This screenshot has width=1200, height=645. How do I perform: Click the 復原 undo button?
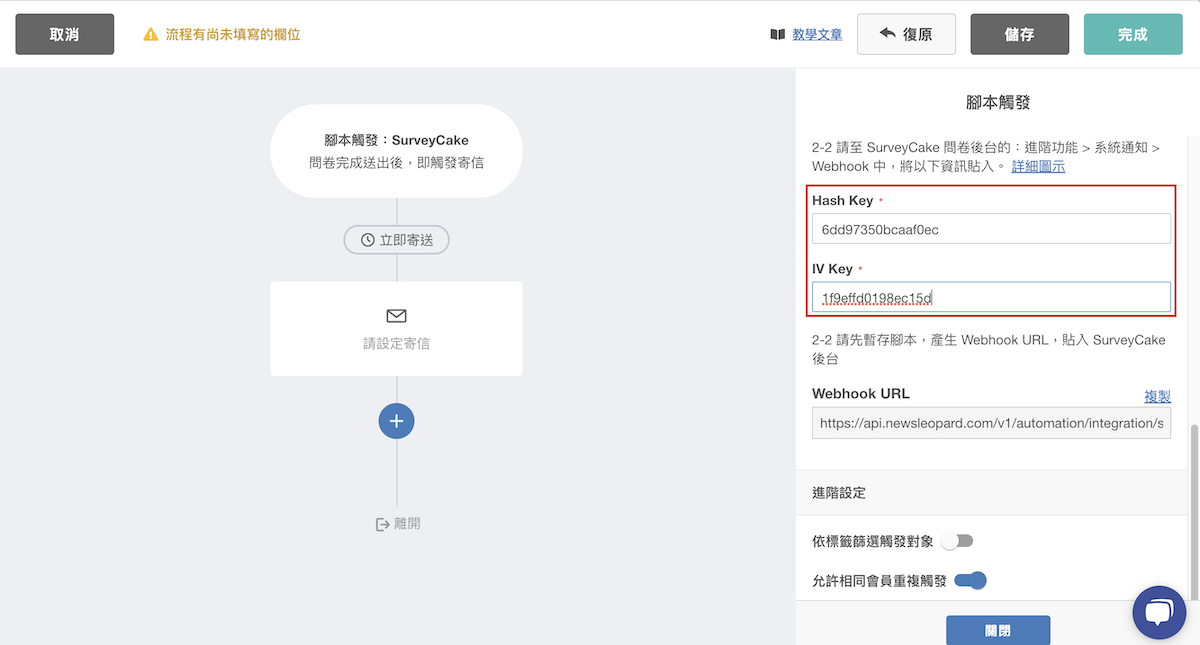click(x=906, y=34)
